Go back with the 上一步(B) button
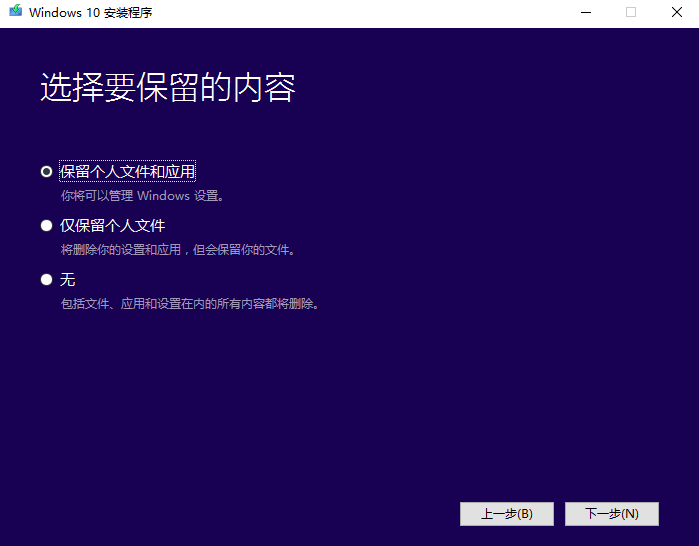This screenshot has height=546, width=699. (506, 514)
